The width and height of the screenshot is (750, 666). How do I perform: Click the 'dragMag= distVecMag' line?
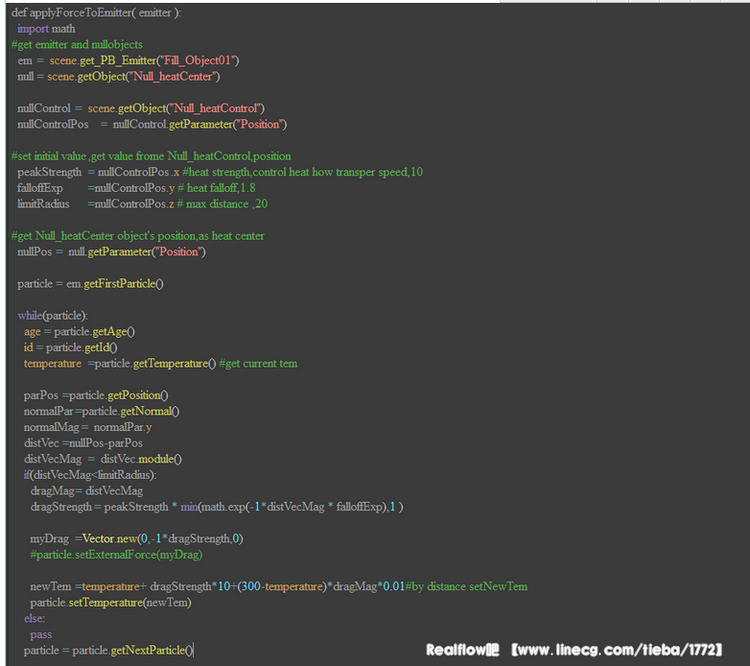[x=87, y=491]
